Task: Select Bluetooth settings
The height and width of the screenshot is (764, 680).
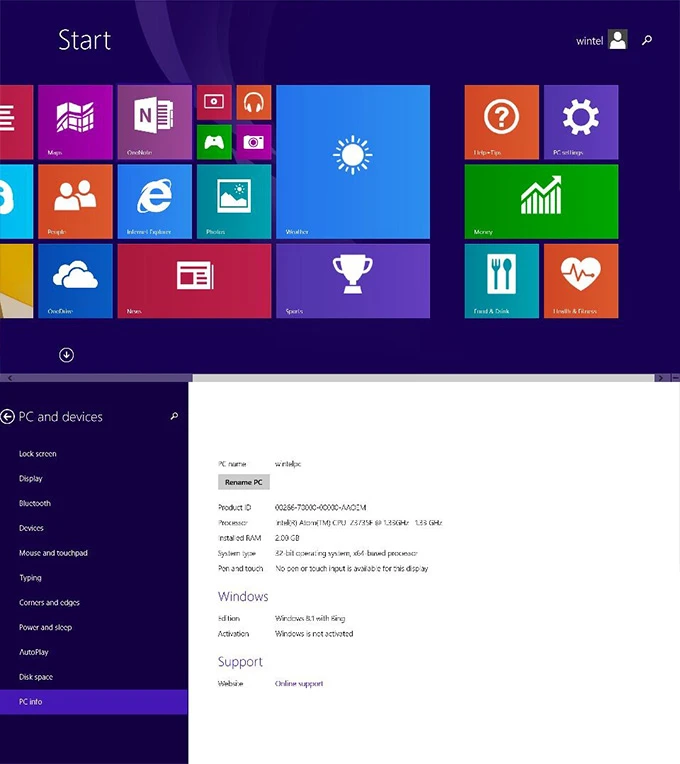Action: coord(94,503)
